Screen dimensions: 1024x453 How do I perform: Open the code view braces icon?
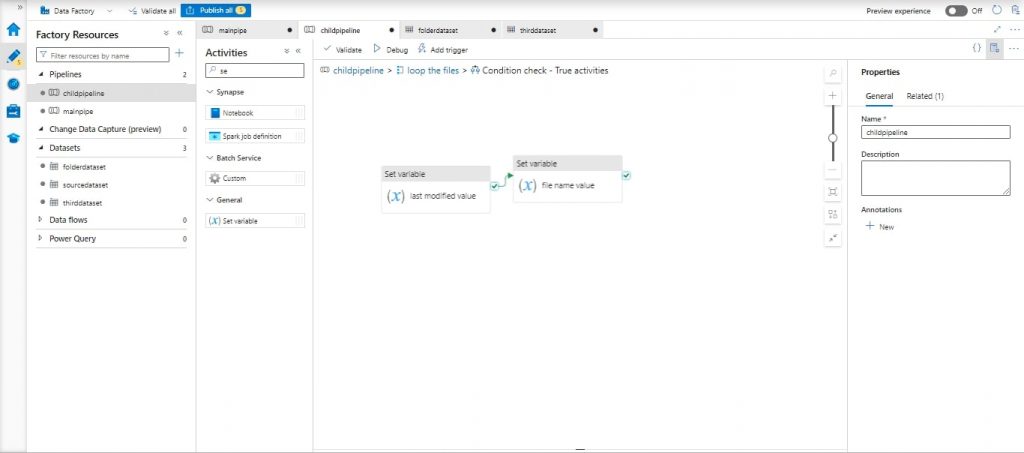pyautogui.click(x=976, y=48)
